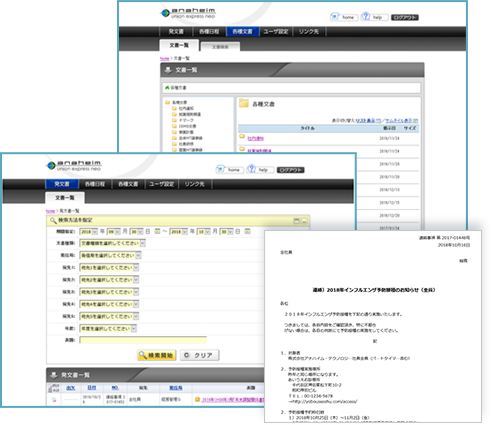This screenshot has width=491, height=425.
Task: Select 各種日程 in the front window menu bar
Action: click(x=95, y=184)
